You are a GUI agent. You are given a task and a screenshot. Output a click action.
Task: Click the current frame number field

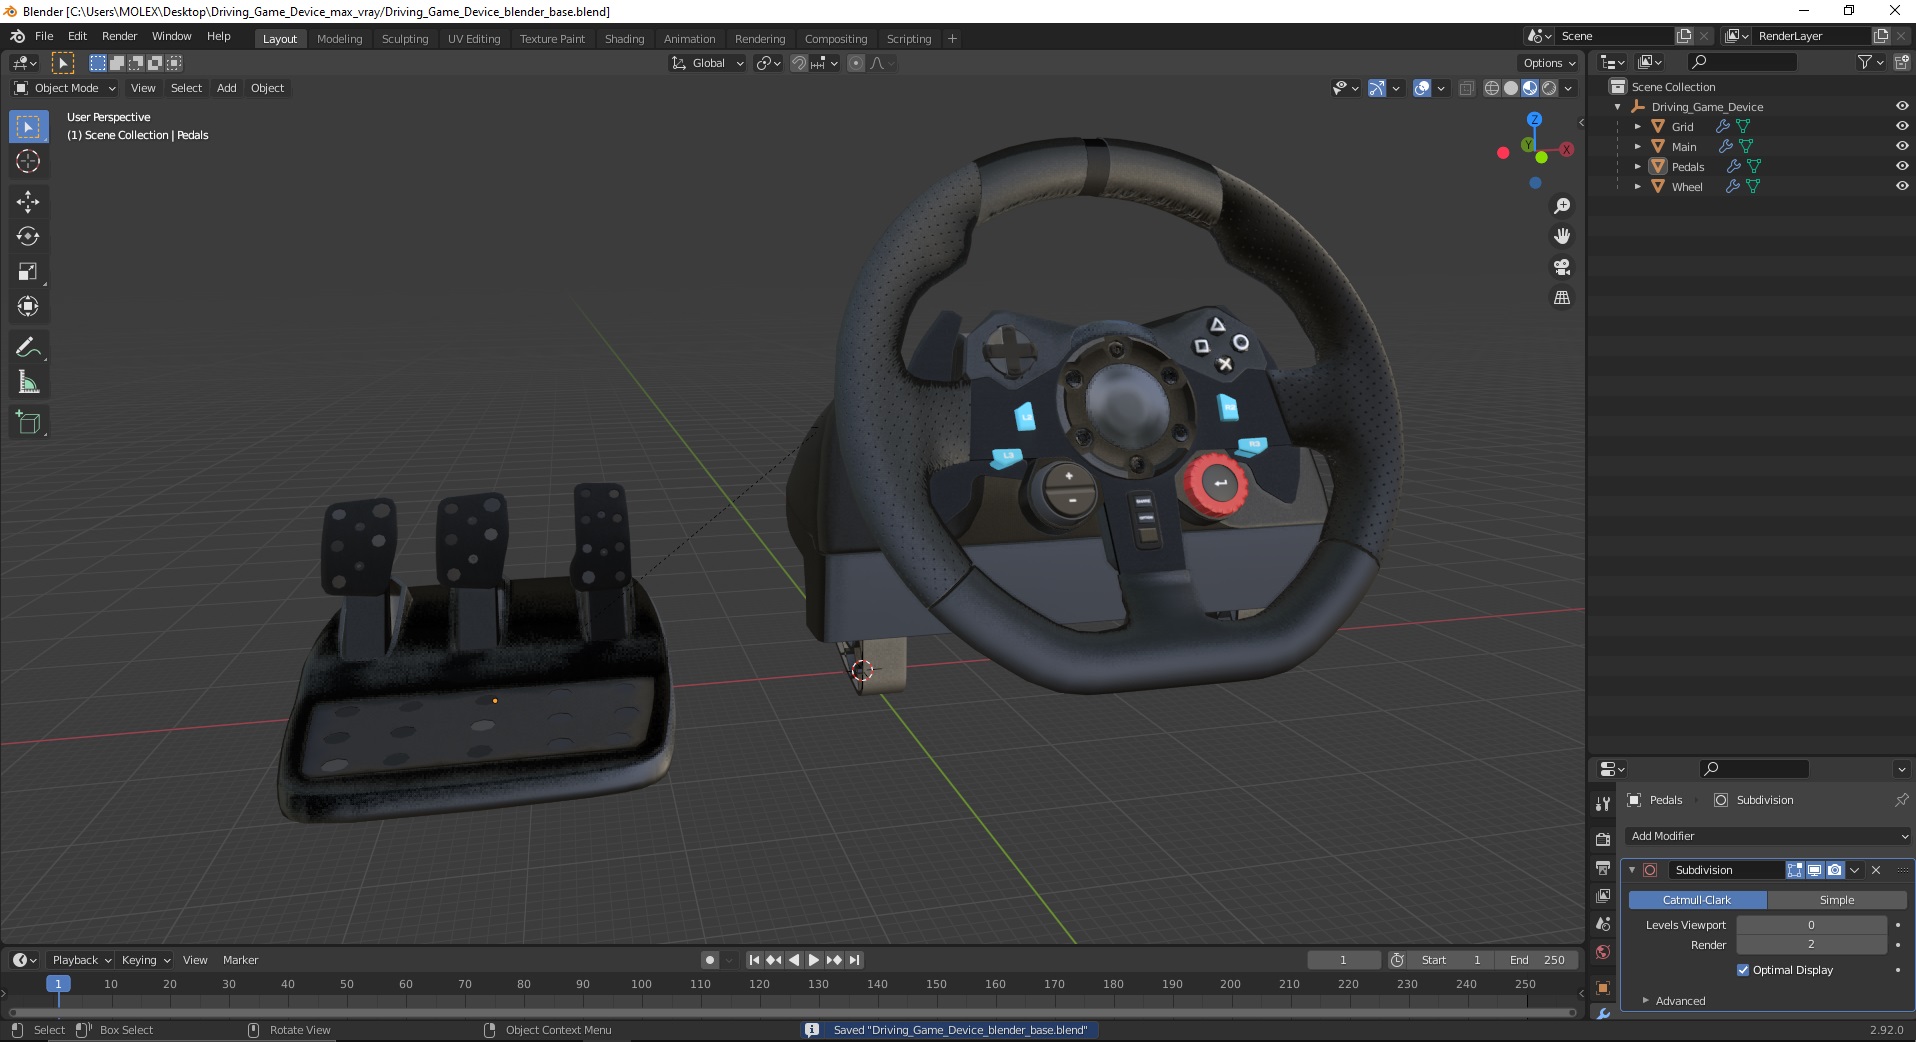click(1343, 960)
